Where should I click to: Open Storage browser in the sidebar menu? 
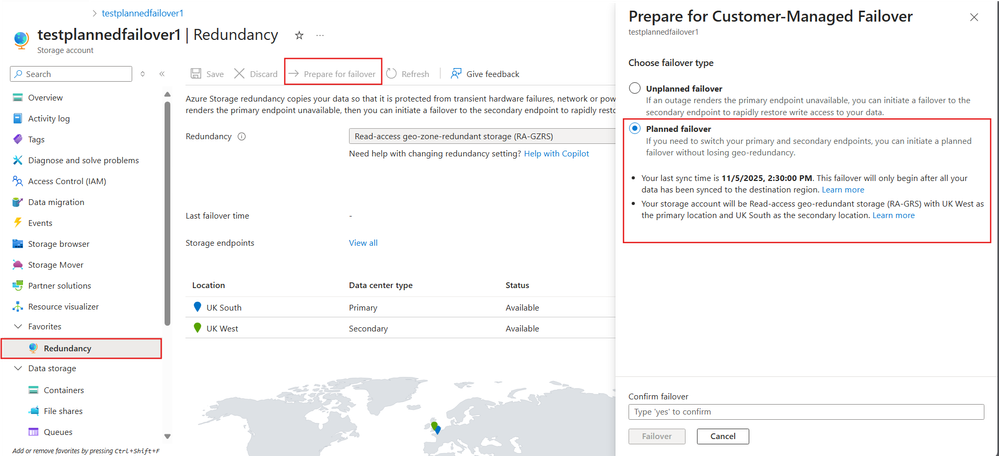tap(59, 244)
